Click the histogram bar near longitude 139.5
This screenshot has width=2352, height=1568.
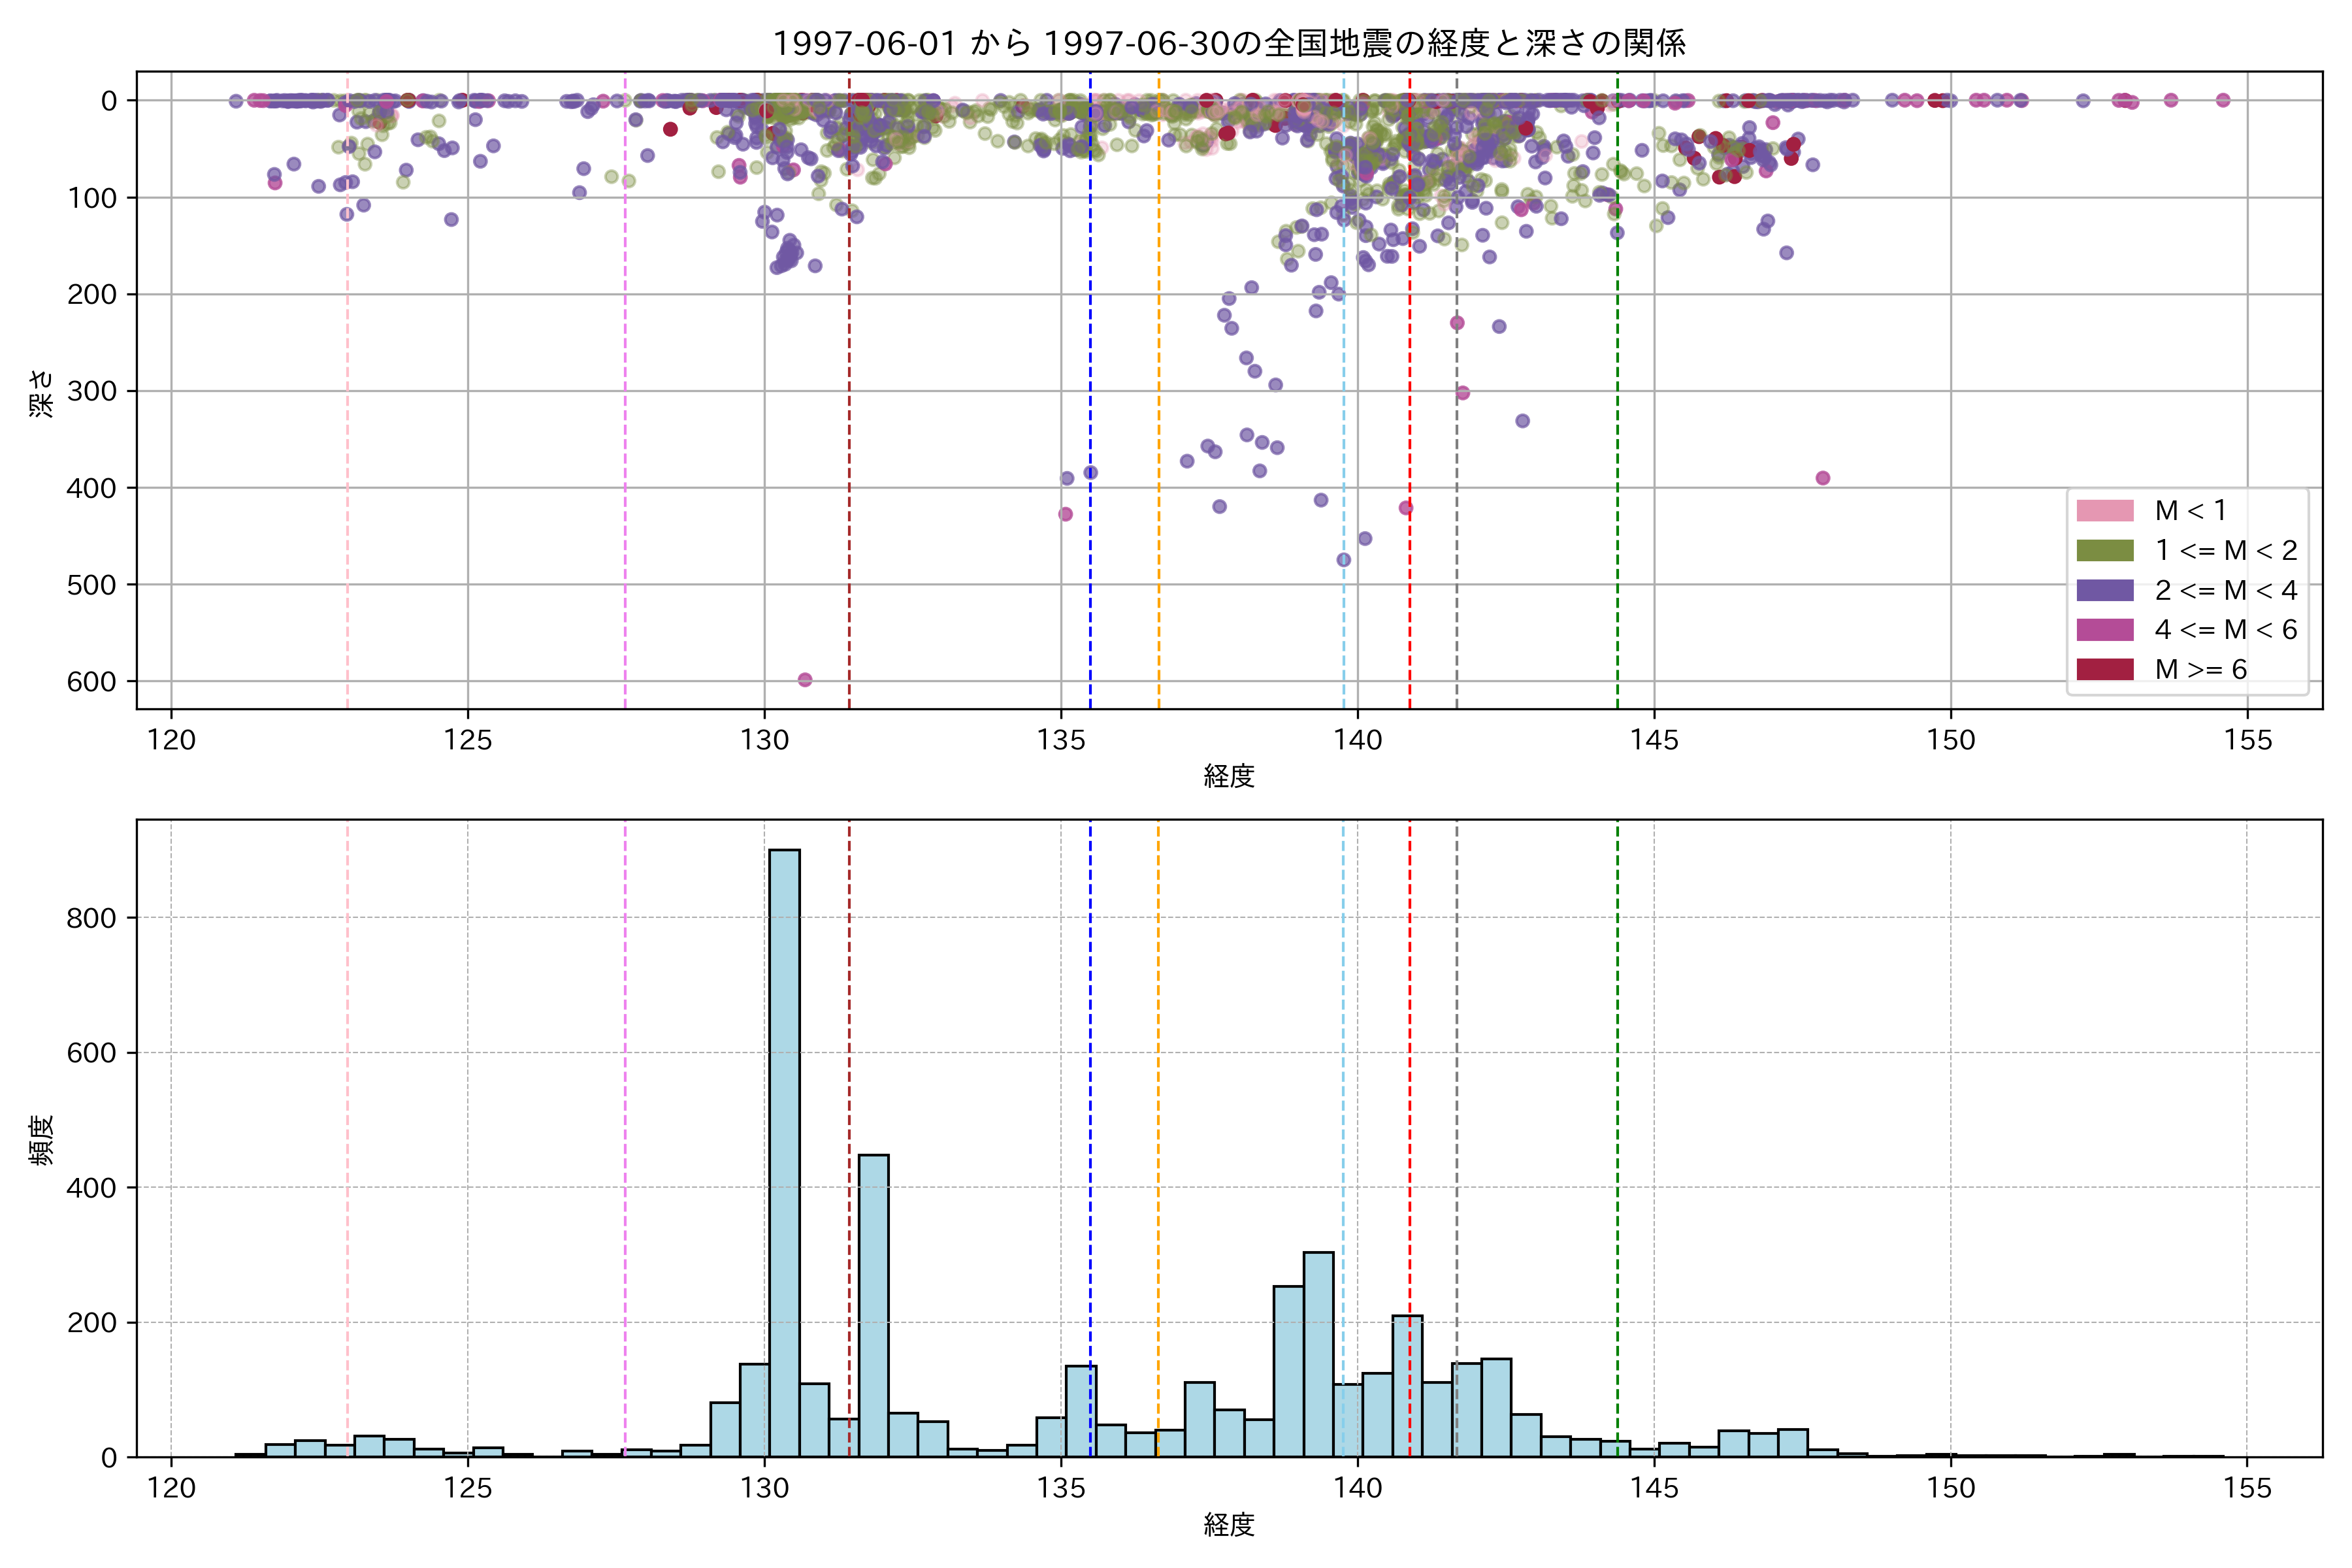point(1318,1355)
